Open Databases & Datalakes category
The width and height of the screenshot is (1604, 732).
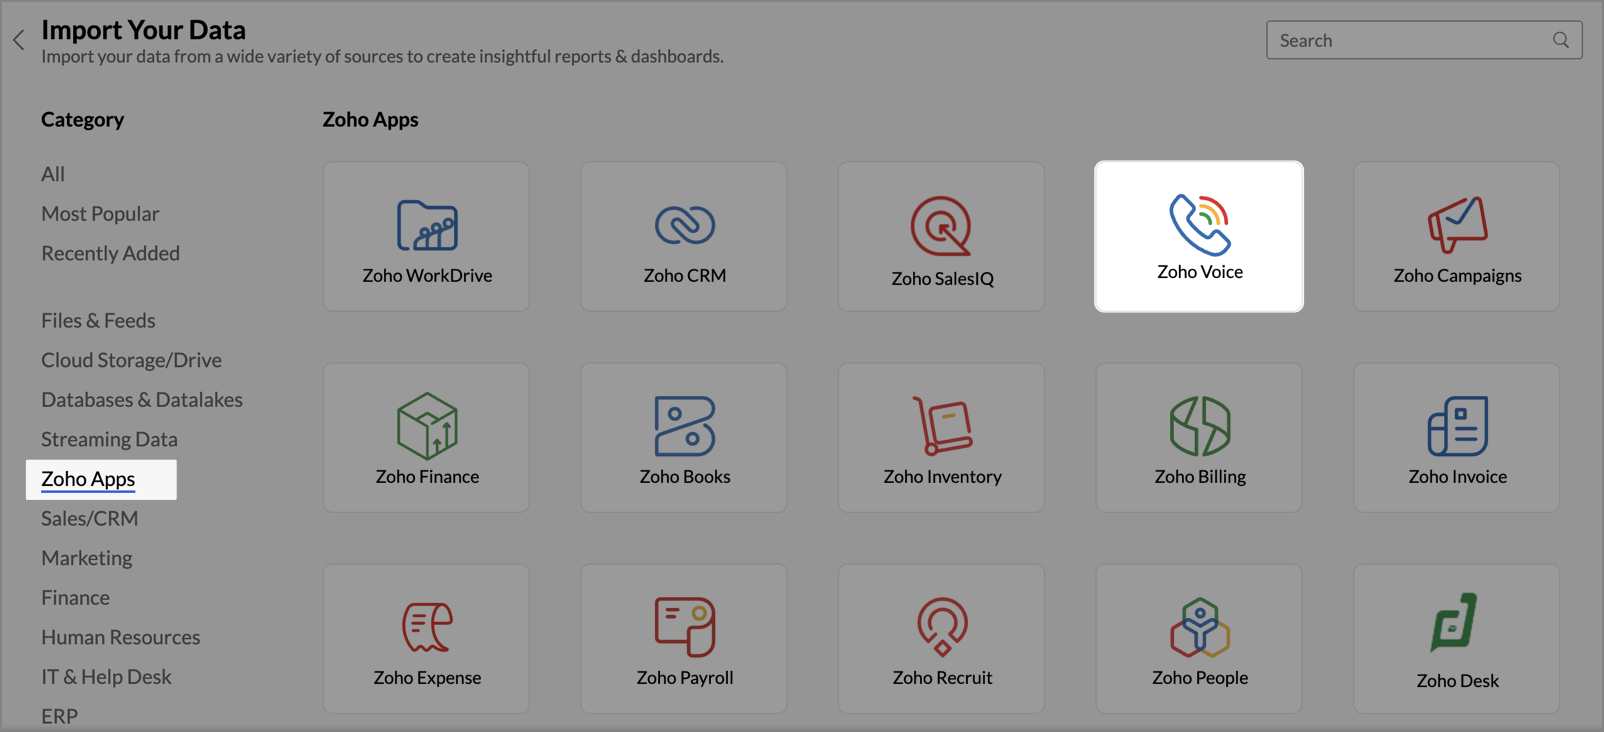(x=142, y=400)
